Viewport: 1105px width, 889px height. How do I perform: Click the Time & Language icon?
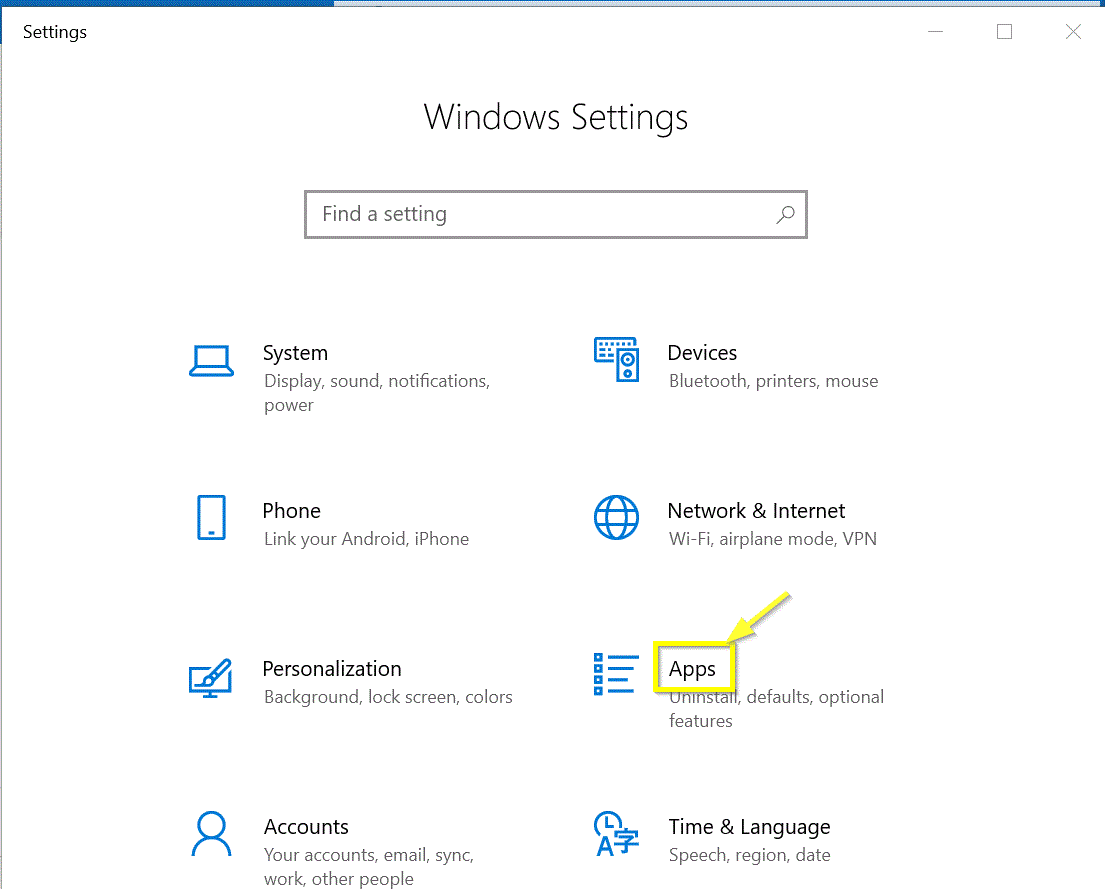[x=617, y=834]
